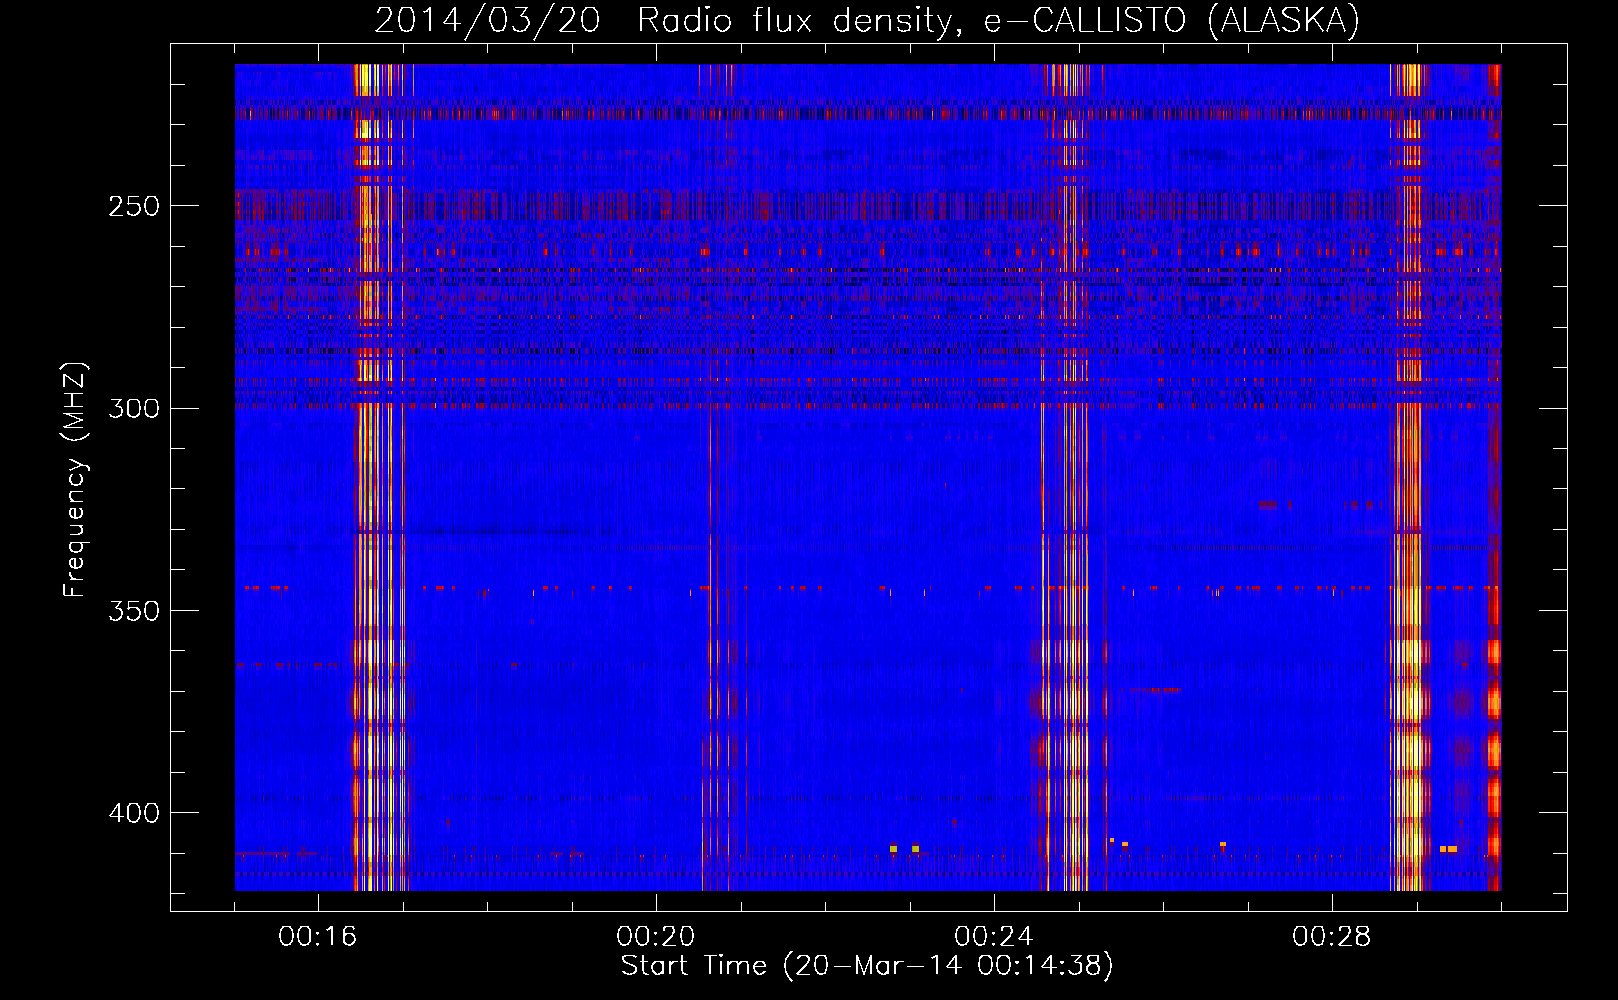Click the 00:28 time tick label
Image resolution: width=1618 pixels, height=1000 pixels.
pyautogui.click(x=1332, y=936)
